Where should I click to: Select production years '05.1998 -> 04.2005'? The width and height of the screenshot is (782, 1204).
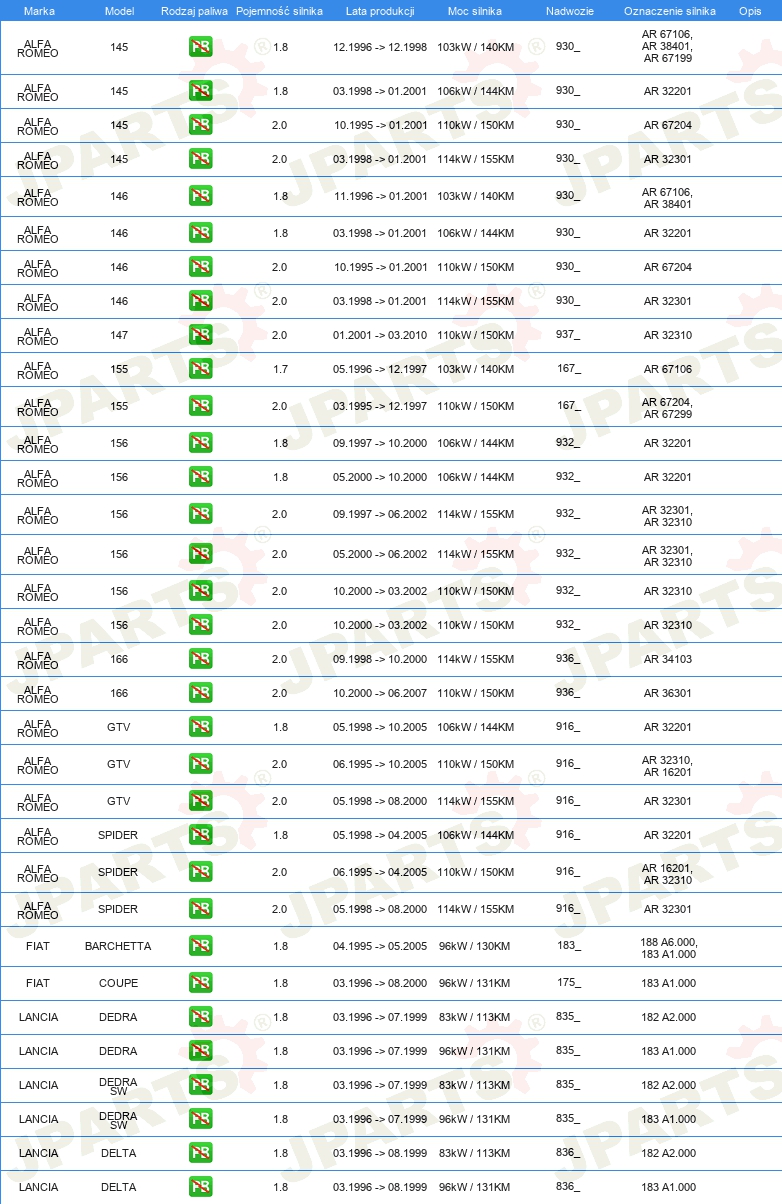380,835
